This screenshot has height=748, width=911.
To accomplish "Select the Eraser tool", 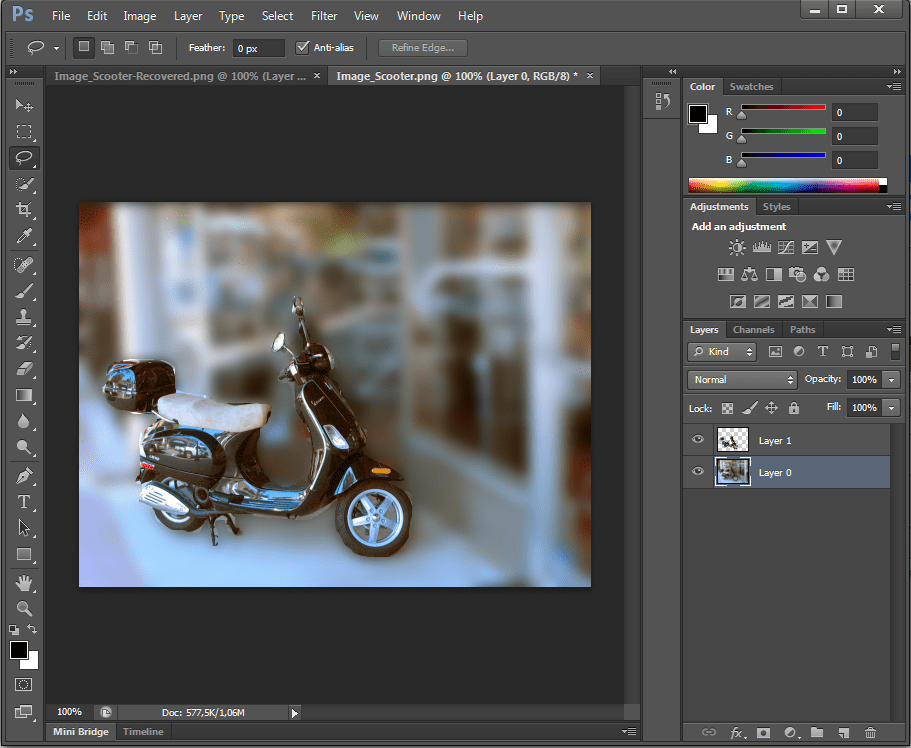I will [x=24, y=368].
